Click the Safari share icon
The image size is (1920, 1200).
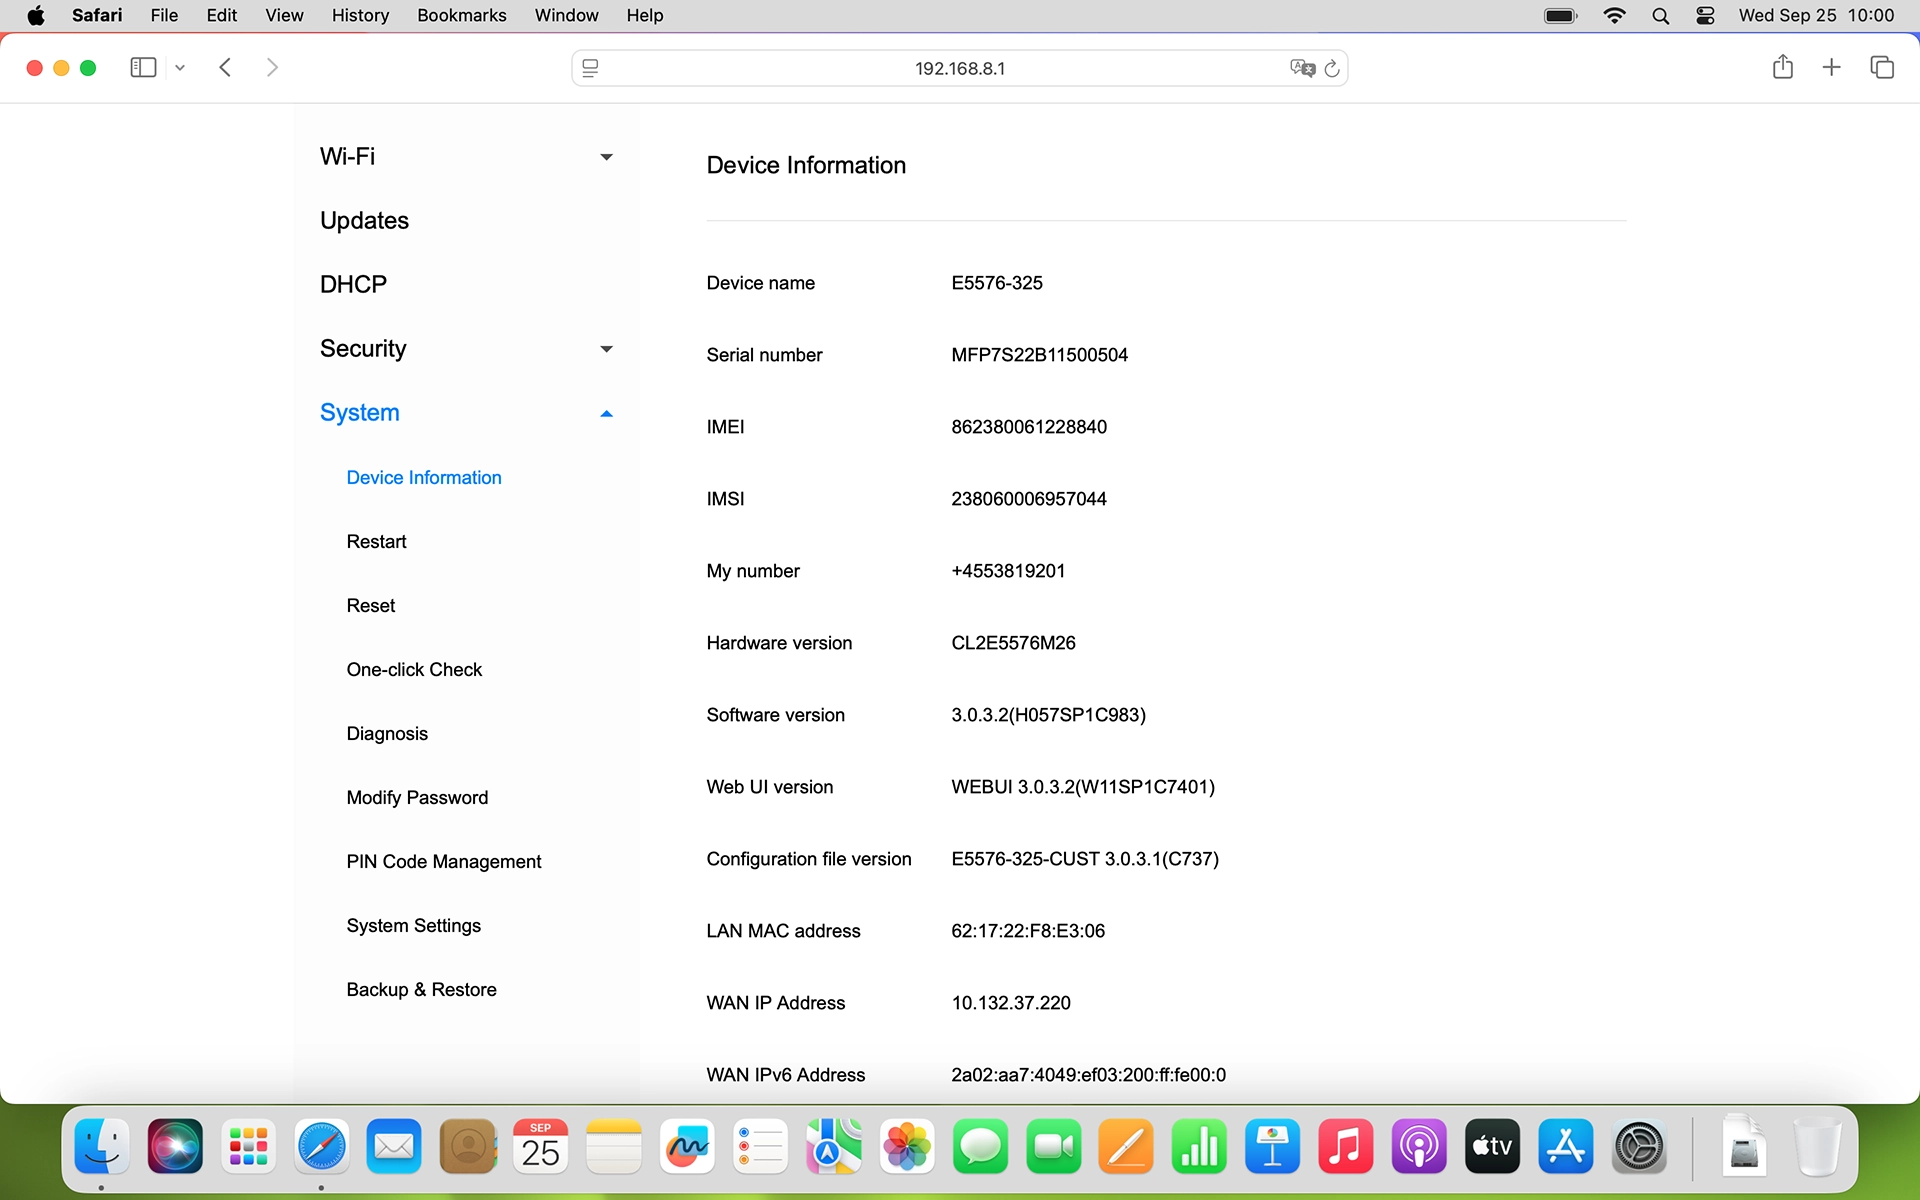[x=1782, y=67]
